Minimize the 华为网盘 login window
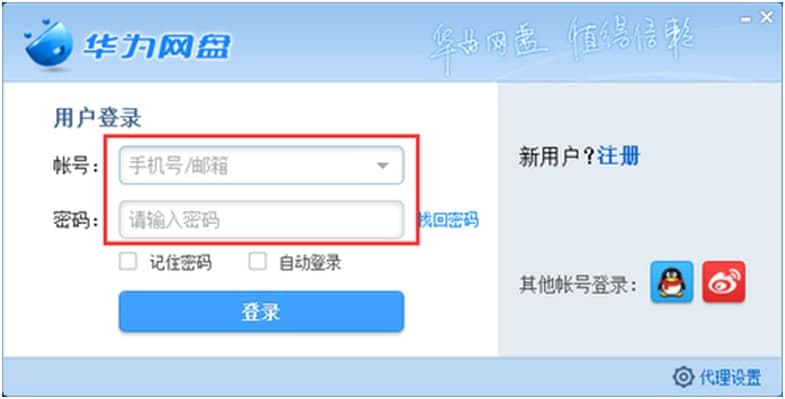Image resolution: width=785 pixels, height=399 pixels. (746, 20)
